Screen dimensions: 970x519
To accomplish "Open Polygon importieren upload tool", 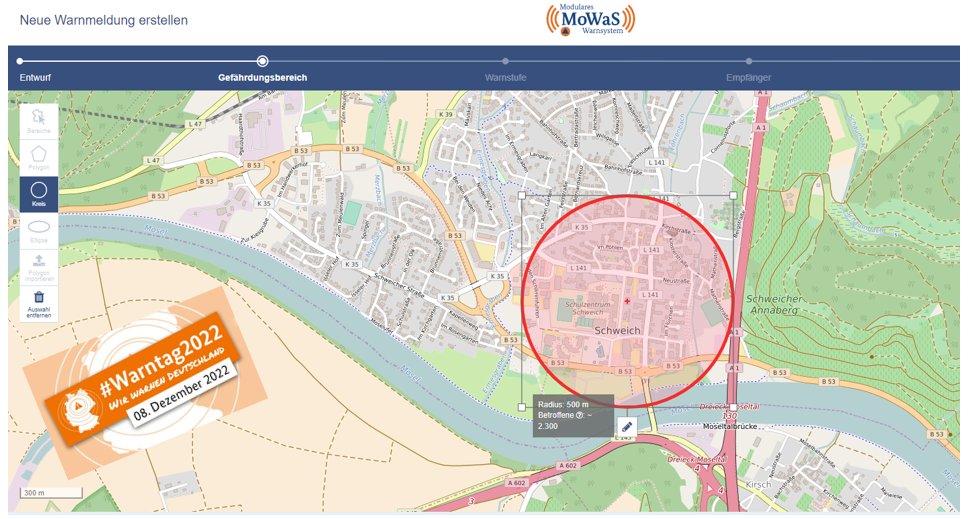I will 39,267.
